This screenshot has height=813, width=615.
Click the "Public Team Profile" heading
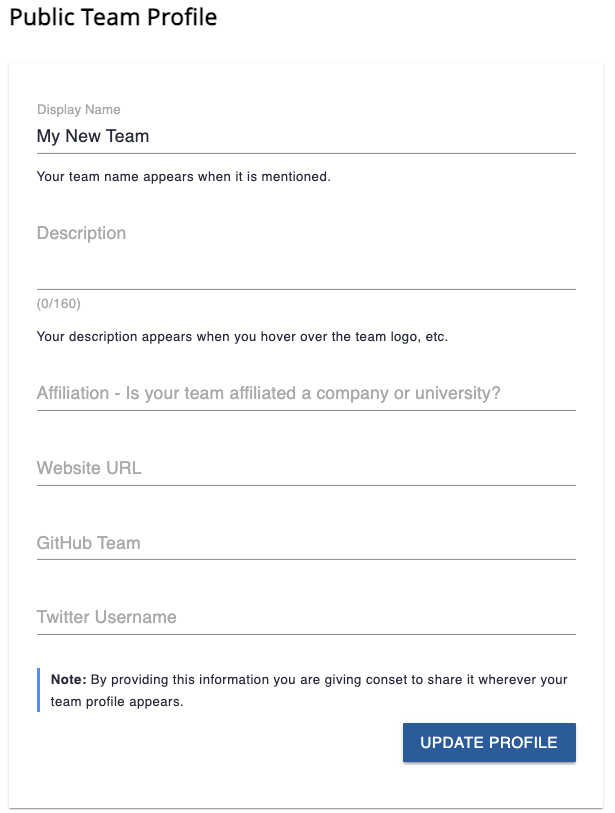tap(113, 18)
